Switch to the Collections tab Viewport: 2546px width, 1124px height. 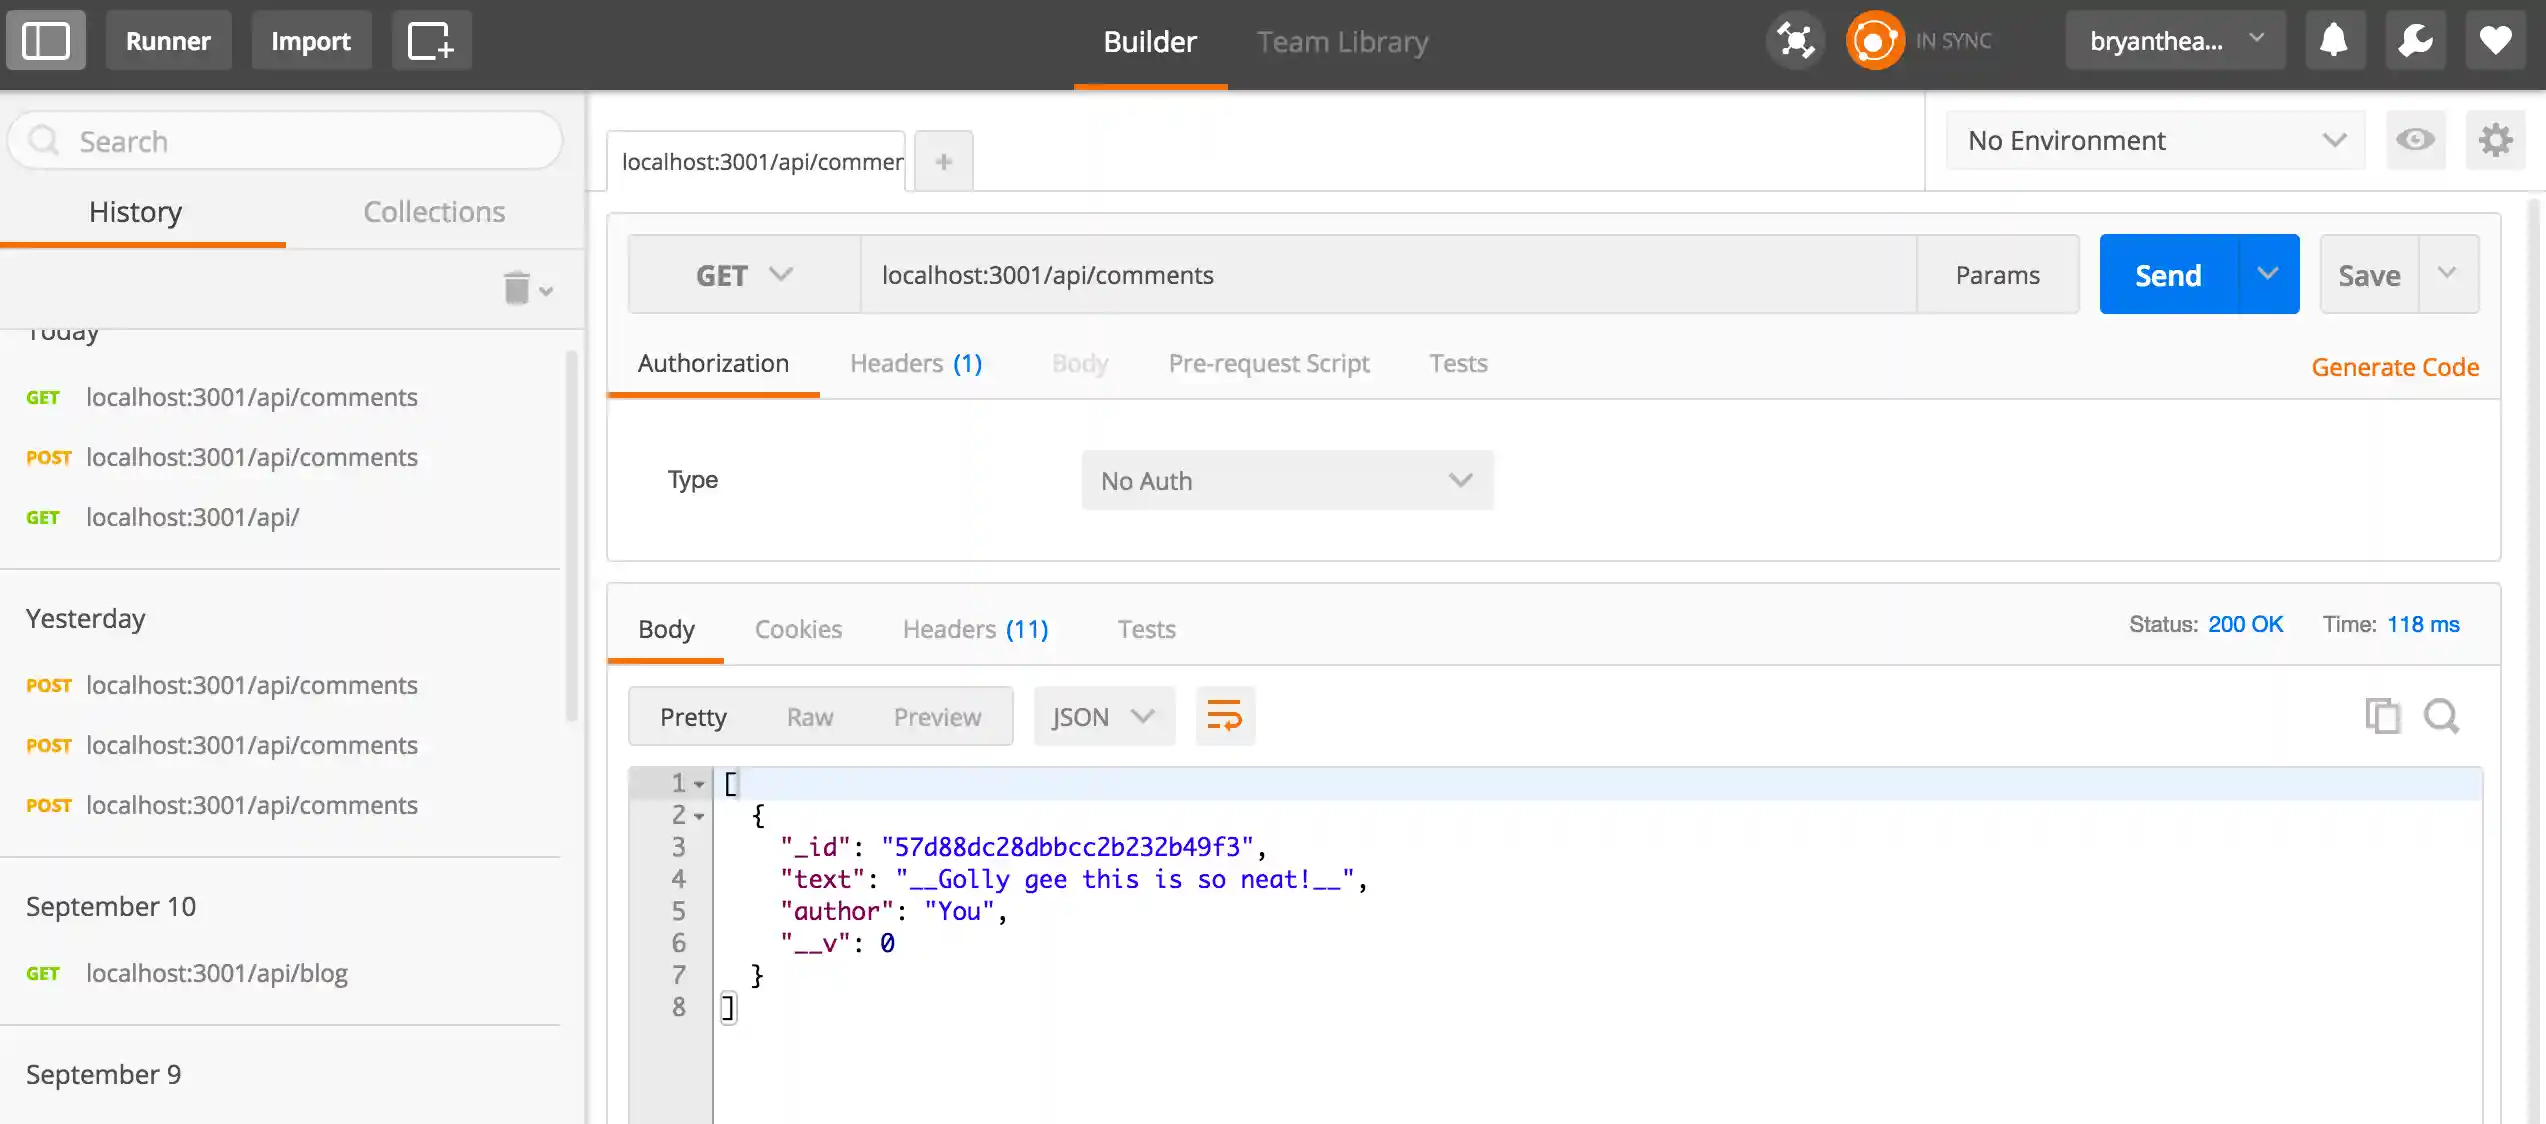click(434, 212)
